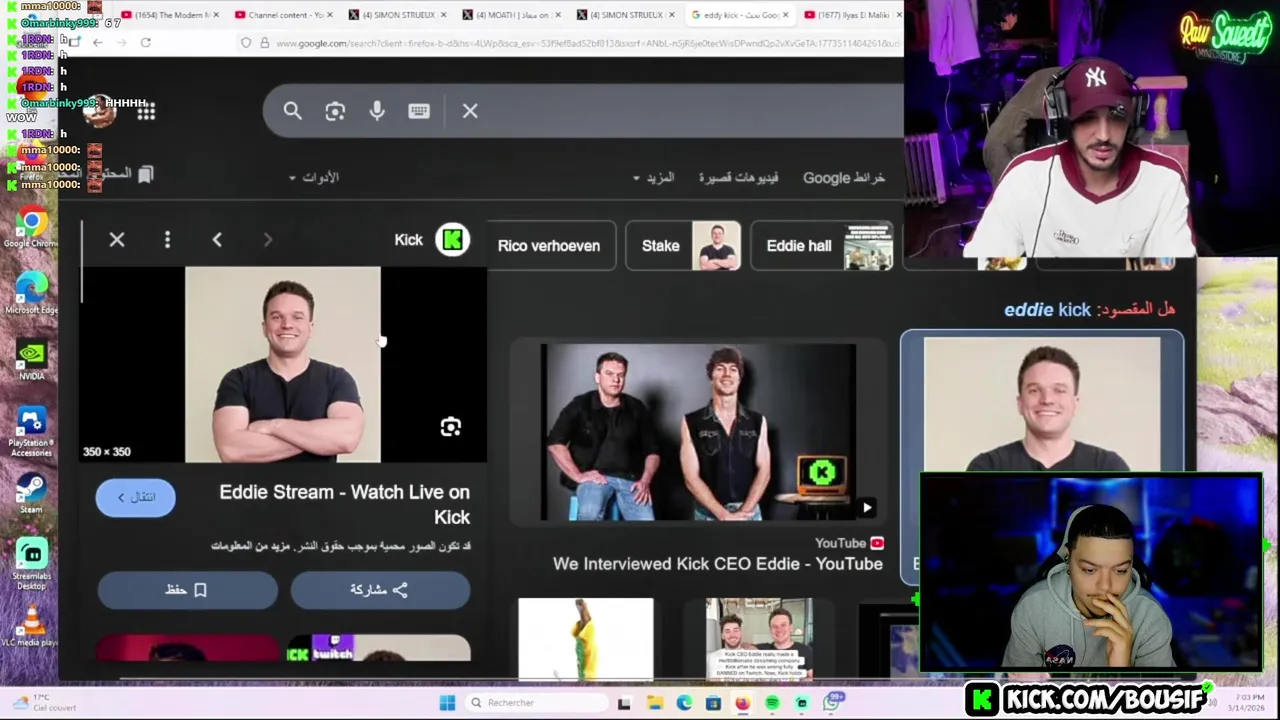Close the eddy kick Google tab
Image resolution: width=1280 pixels, height=720 pixels.
point(785,15)
